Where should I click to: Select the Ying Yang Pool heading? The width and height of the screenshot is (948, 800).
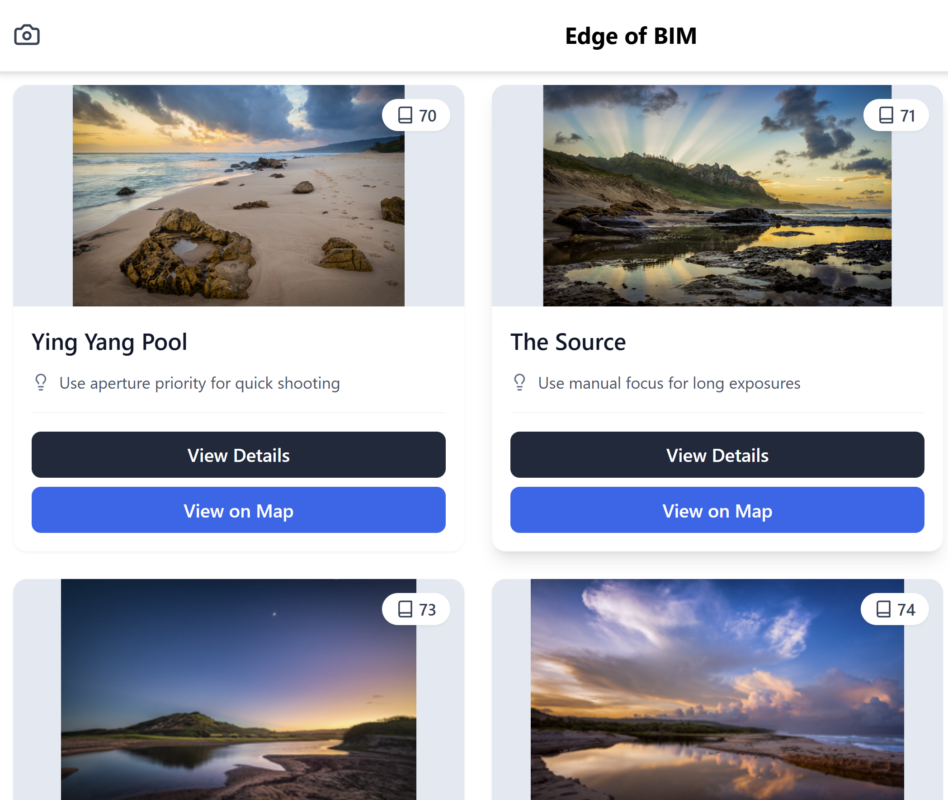click(109, 342)
